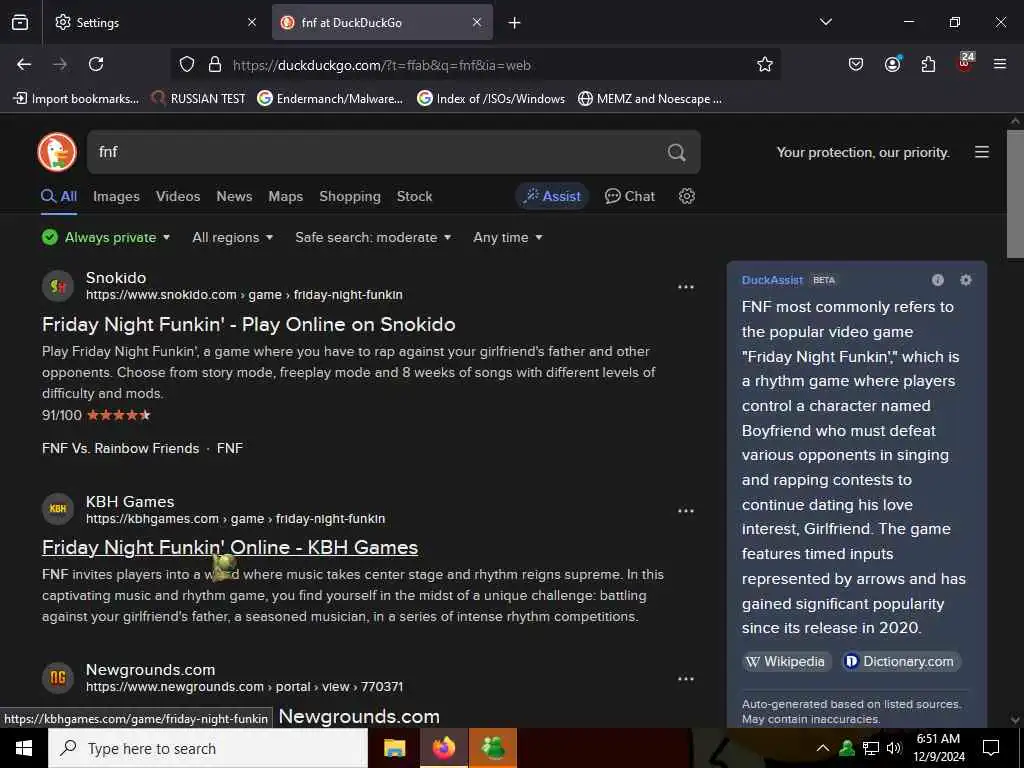Switch to the Videos search tab
The height and width of the screenshot is (768, 1024).
178,196
